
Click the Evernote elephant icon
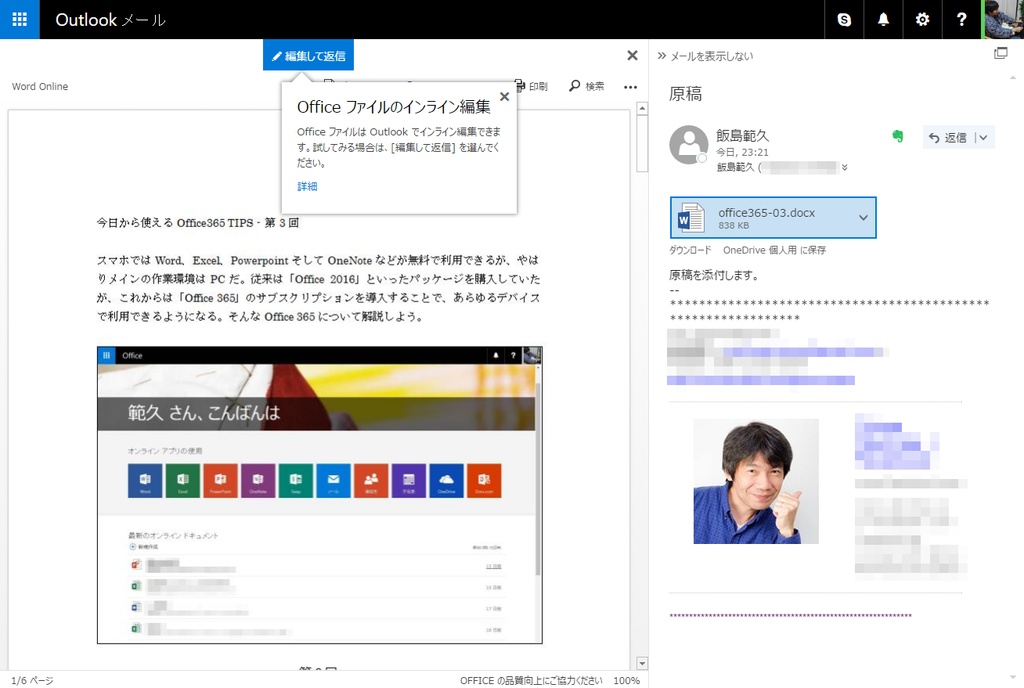[898, 136]
